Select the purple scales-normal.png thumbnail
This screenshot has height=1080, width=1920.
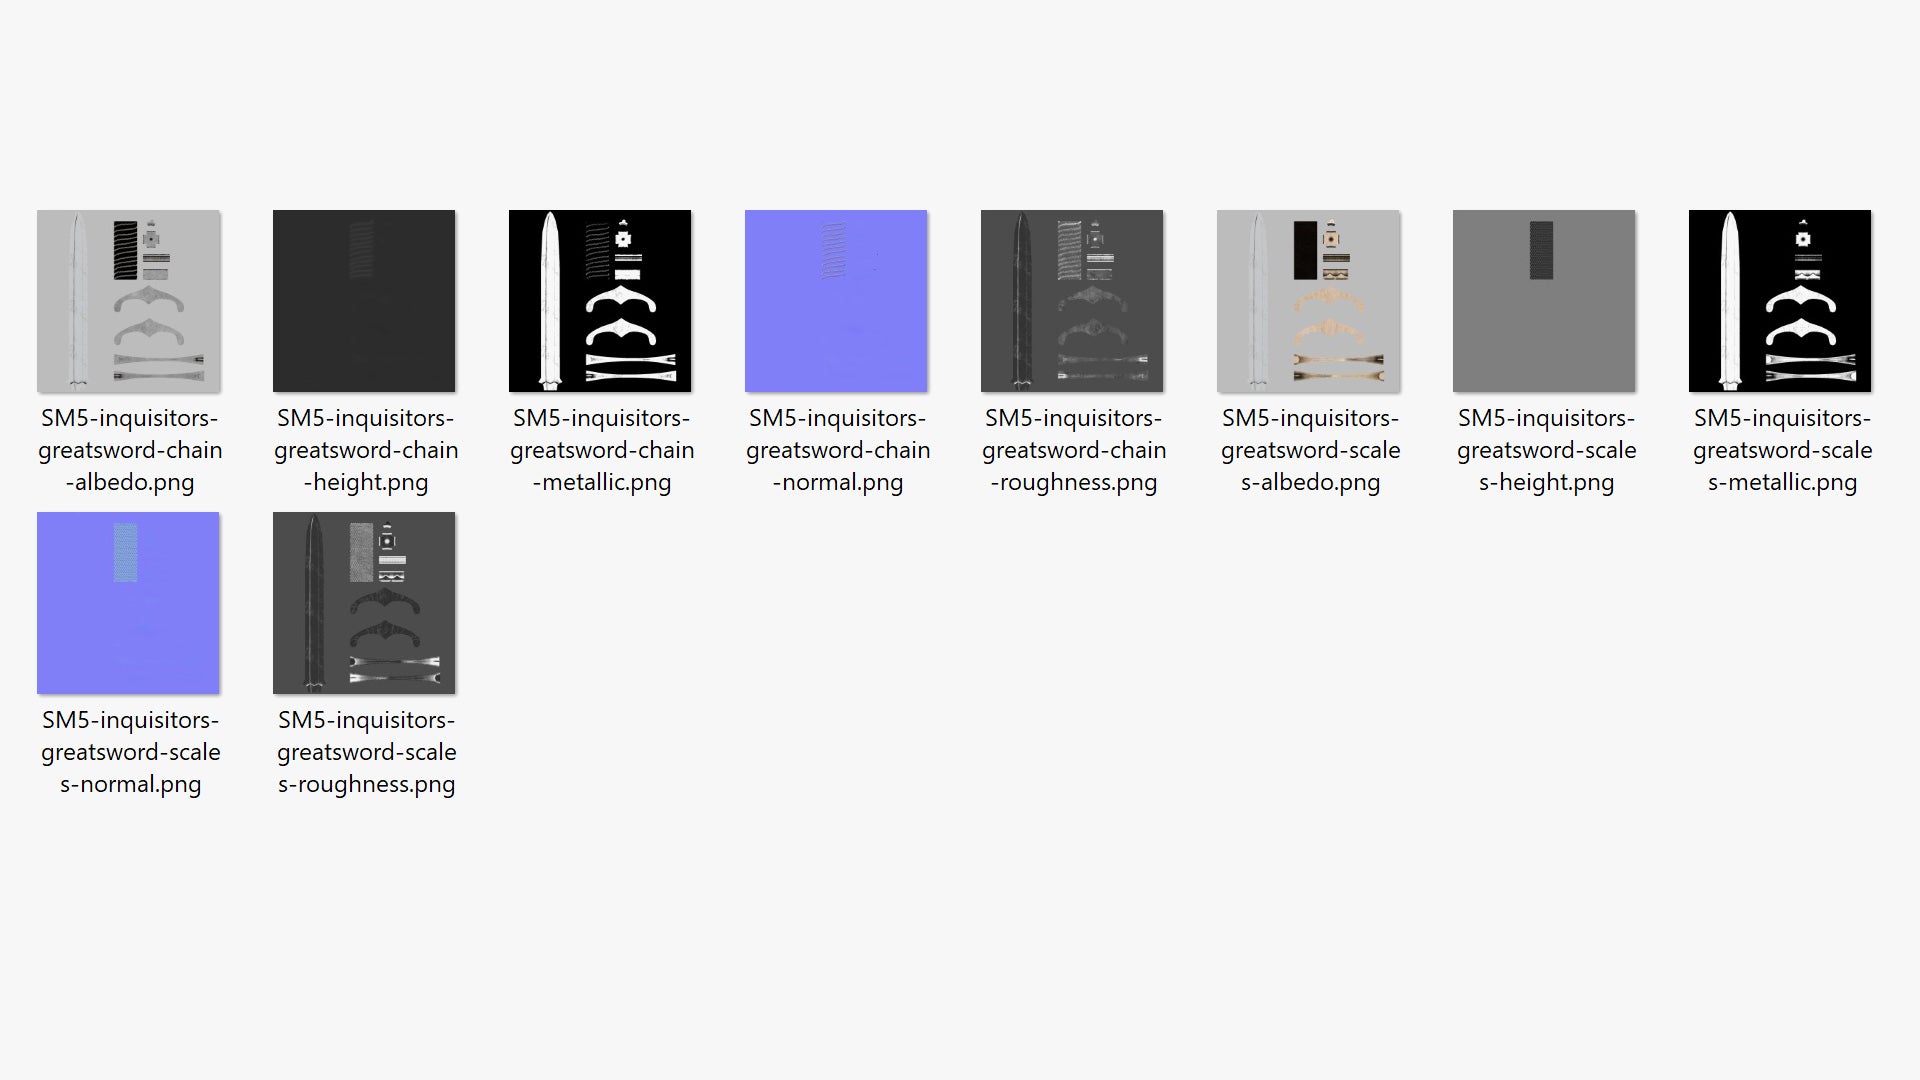[x=128, y=603]
